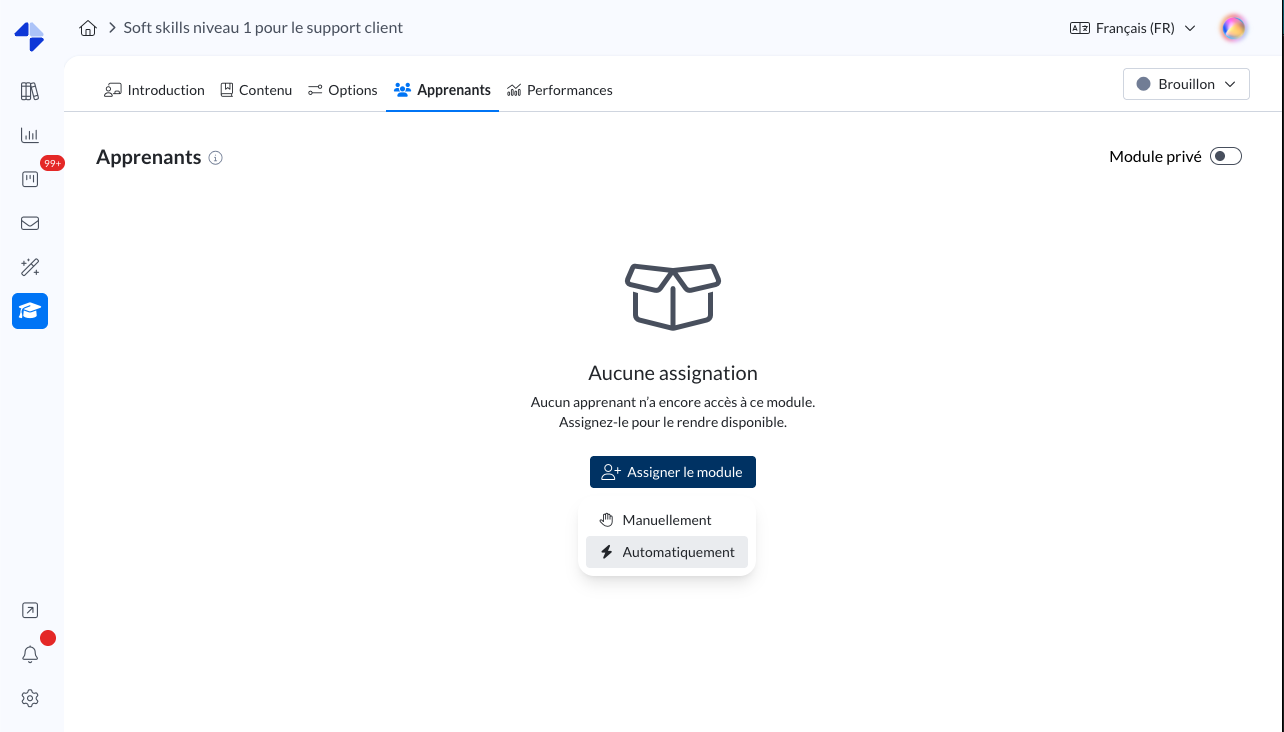Screen dimensions: 1284x732
Task: Toggle the Module privé switch
Action: click(x=1225, y=156)
